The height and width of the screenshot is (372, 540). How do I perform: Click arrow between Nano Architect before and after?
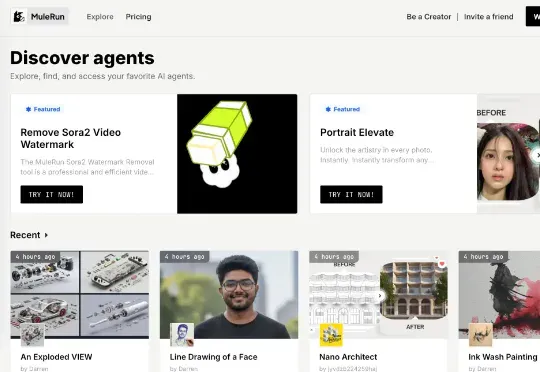[x=380, y=296]
